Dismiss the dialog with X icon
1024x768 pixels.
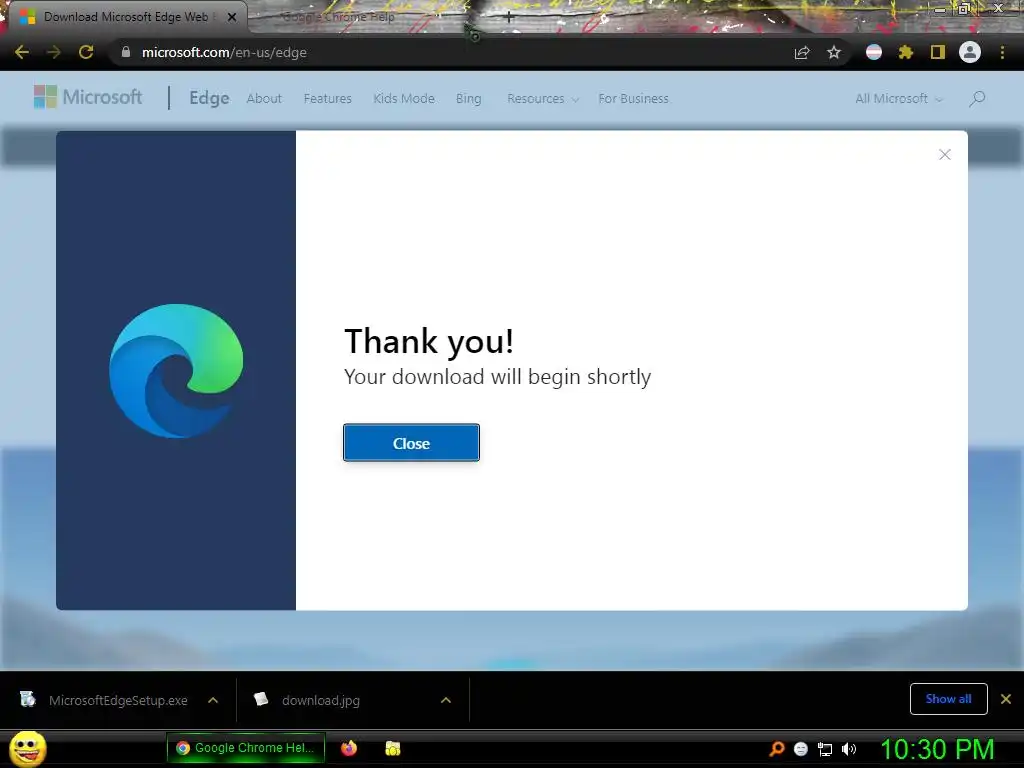click(x=944, y=155)
